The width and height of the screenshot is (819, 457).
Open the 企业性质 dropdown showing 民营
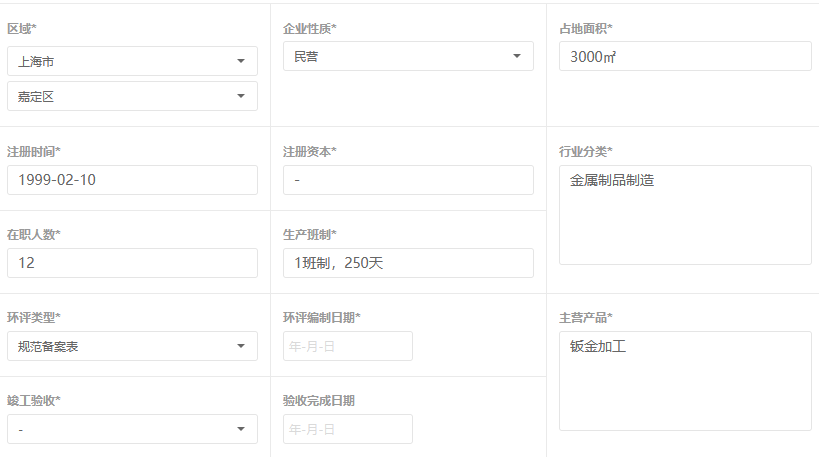tap(408, 56)
